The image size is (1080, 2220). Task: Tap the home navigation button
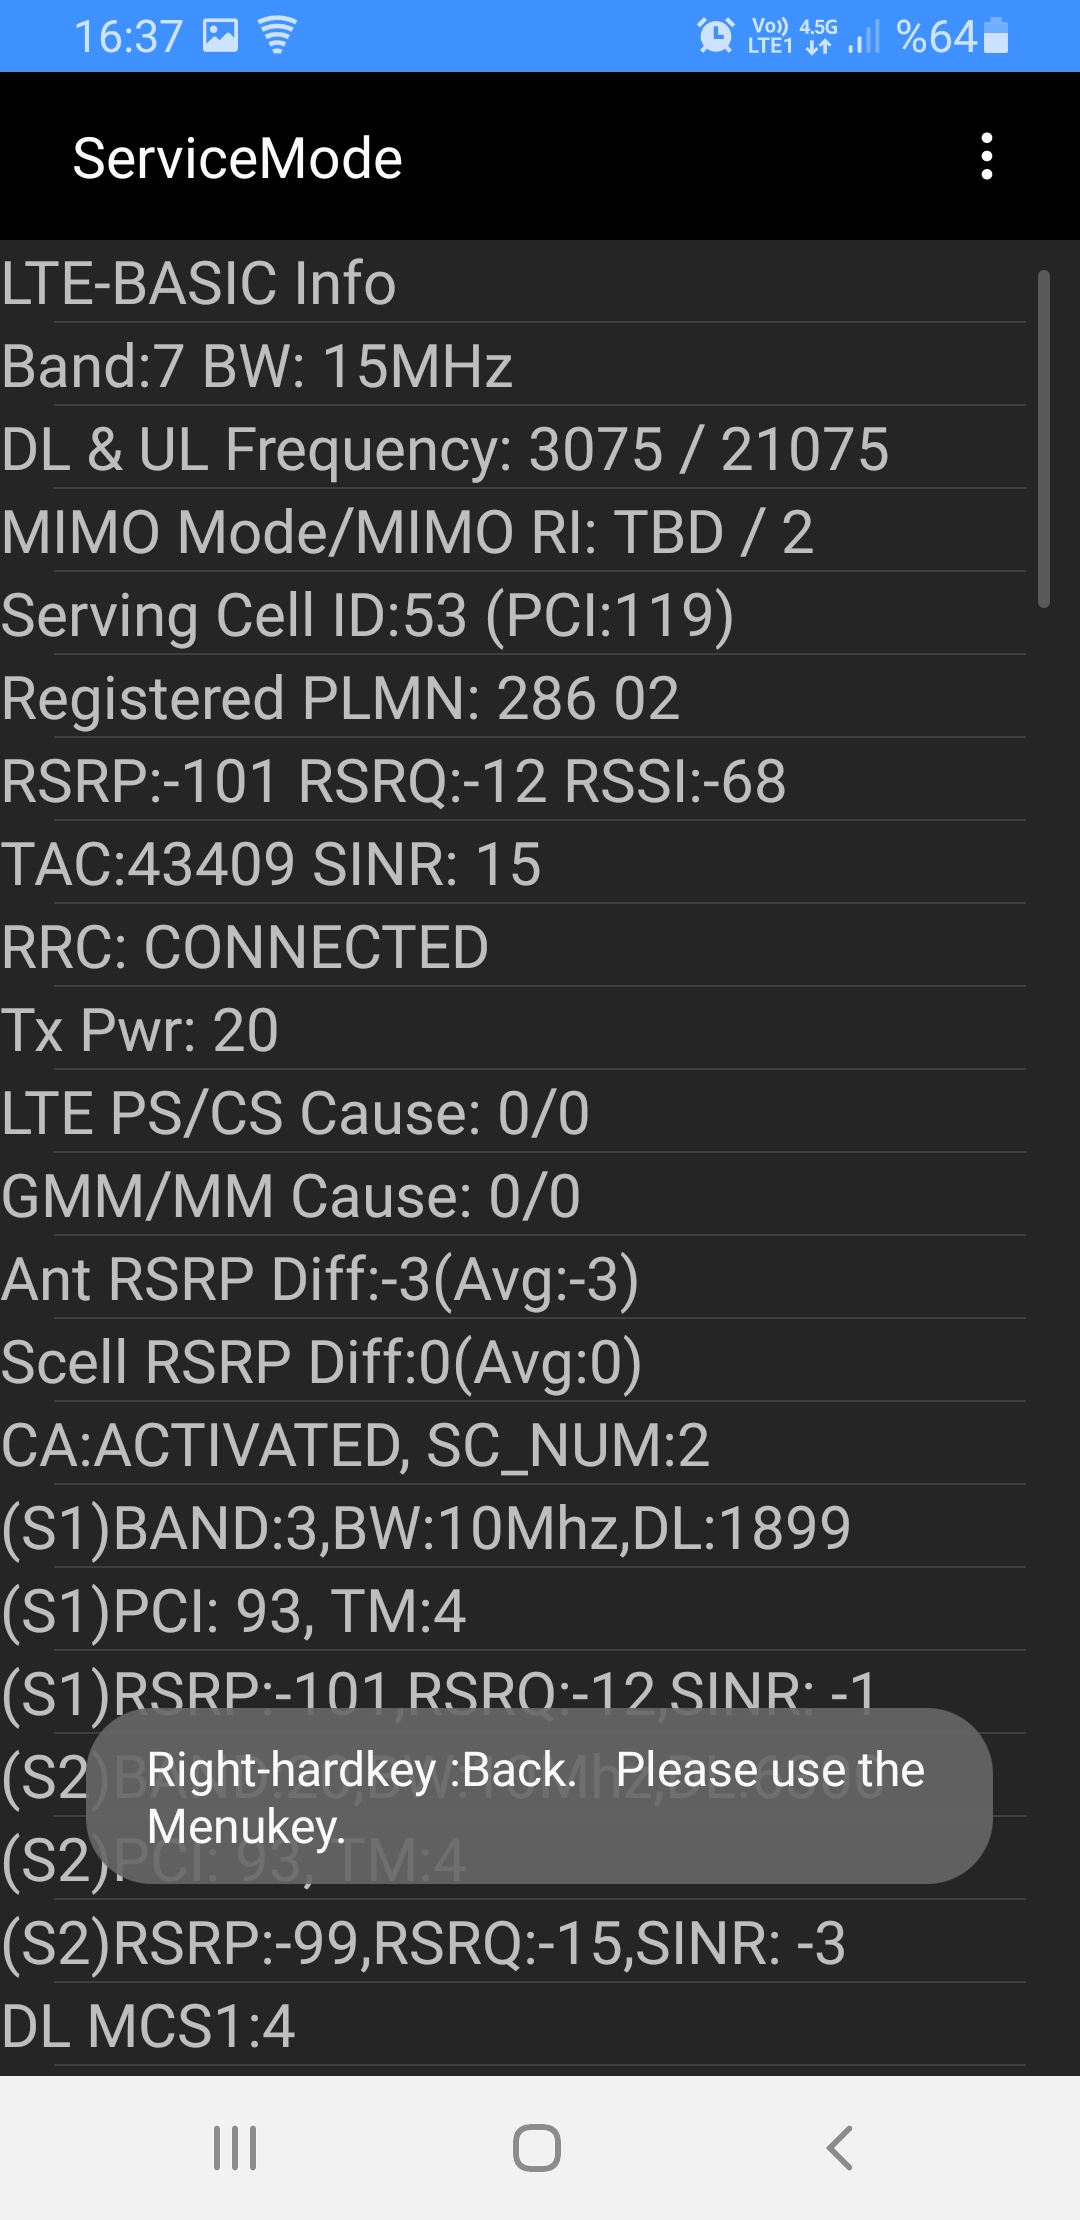(x=537, y=2147)
